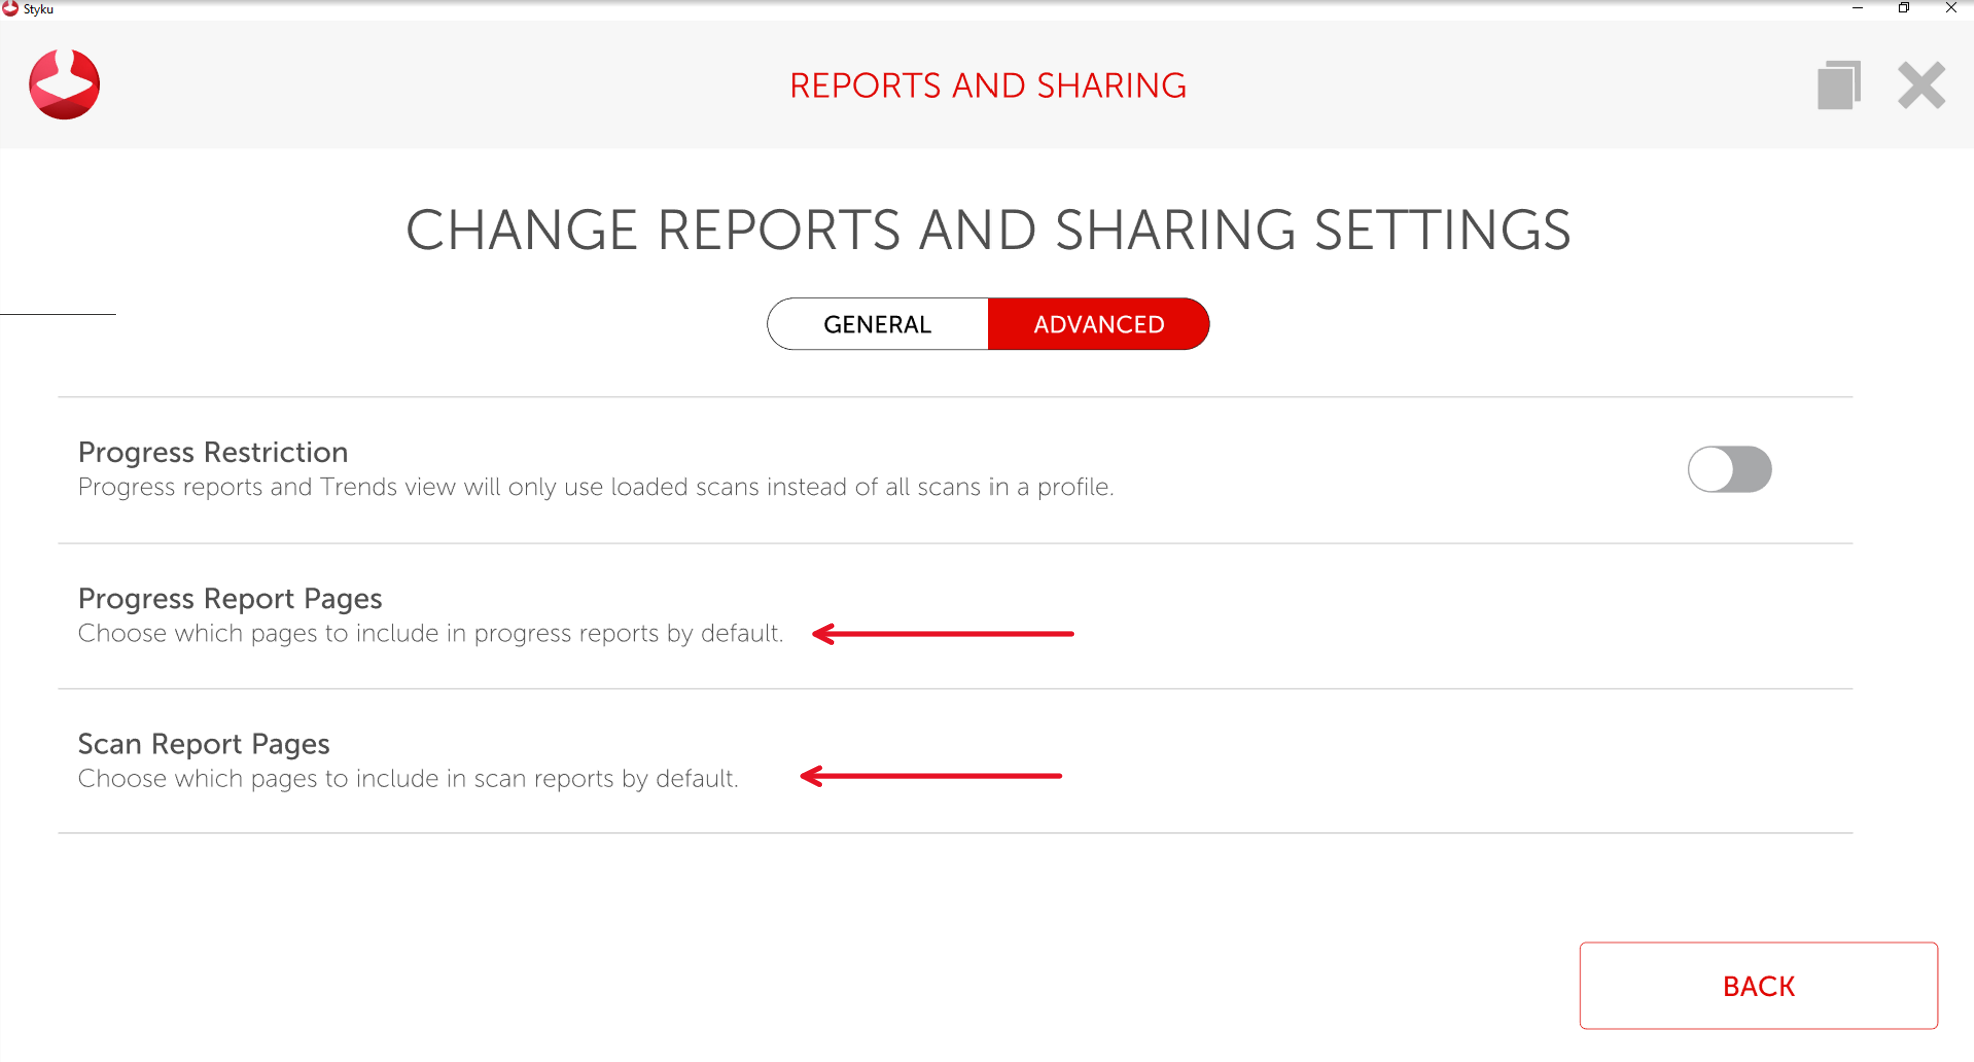Click the small Styku icon in title bar
The image size is (1974, 1062).
tap(10, 9)
